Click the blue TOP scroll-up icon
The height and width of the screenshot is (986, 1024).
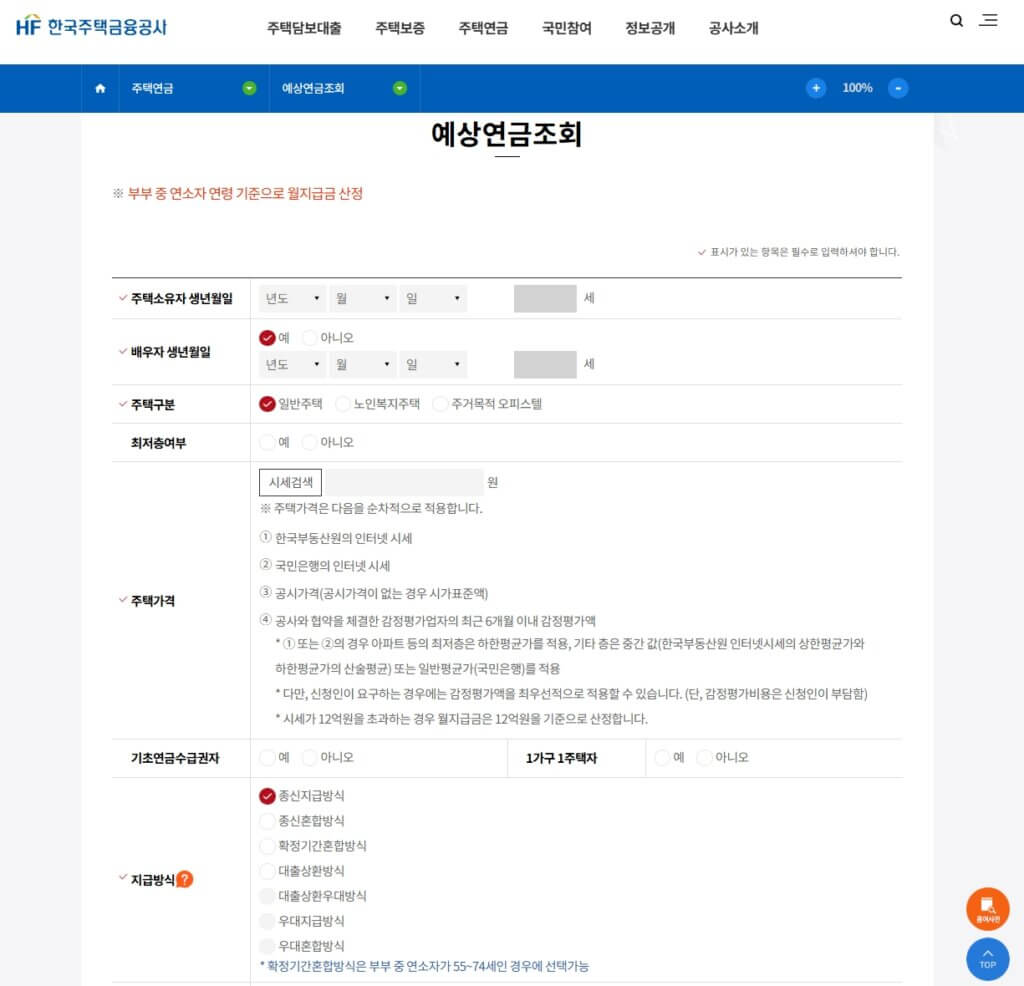point(987,959)
